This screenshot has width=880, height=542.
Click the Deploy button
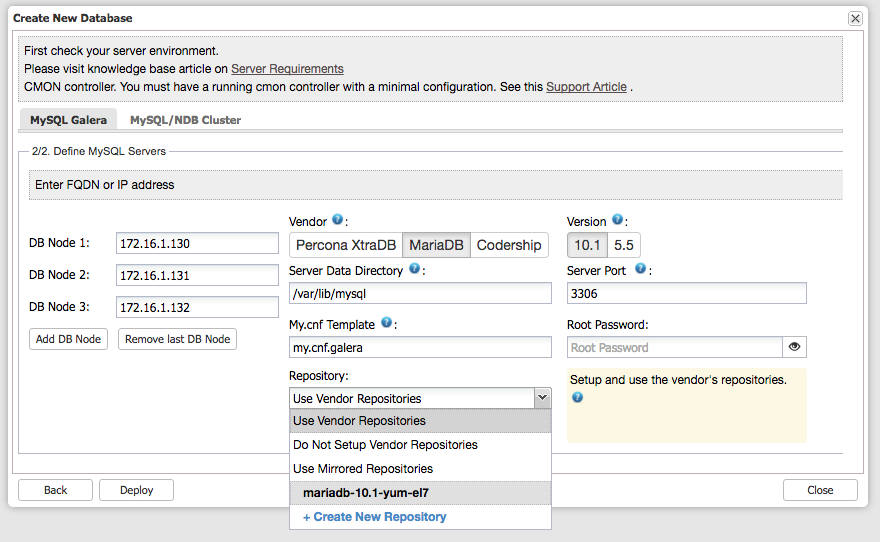coord(136,490)
